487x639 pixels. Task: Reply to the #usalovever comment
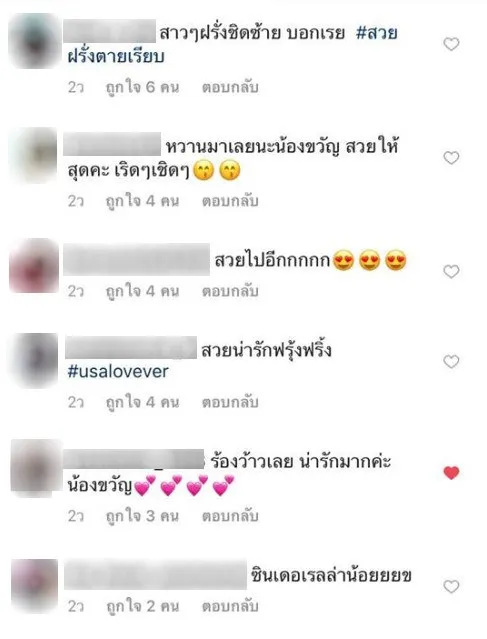[230, 402]
